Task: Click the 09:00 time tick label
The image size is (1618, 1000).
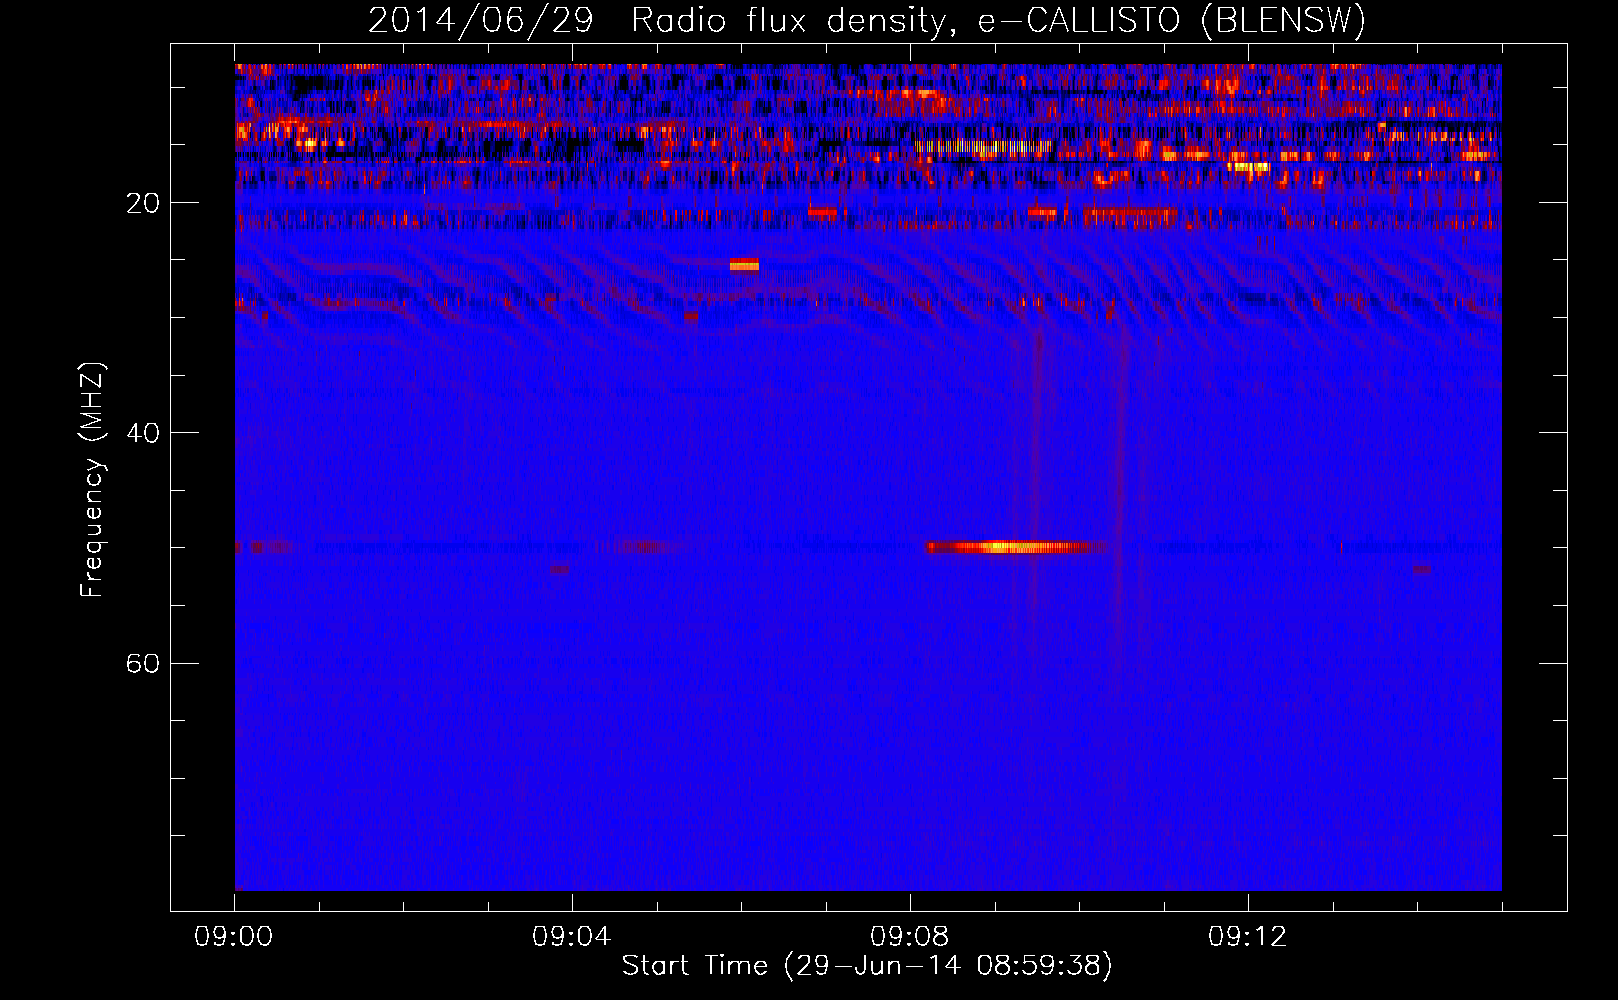Action: click(234, 937)
